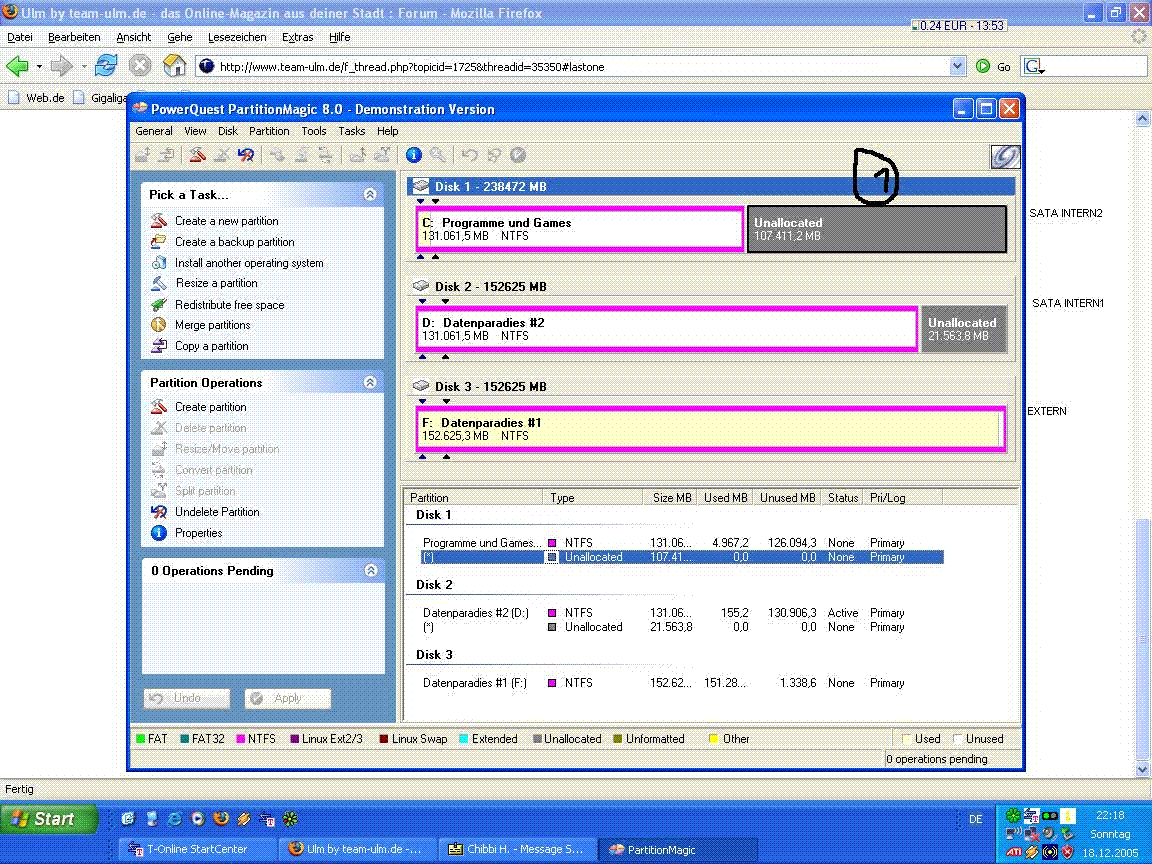The width and height of the screenshot is (1152, 864).
Task: Click NTFS pink legend swatch
Action: coord(240,739)
